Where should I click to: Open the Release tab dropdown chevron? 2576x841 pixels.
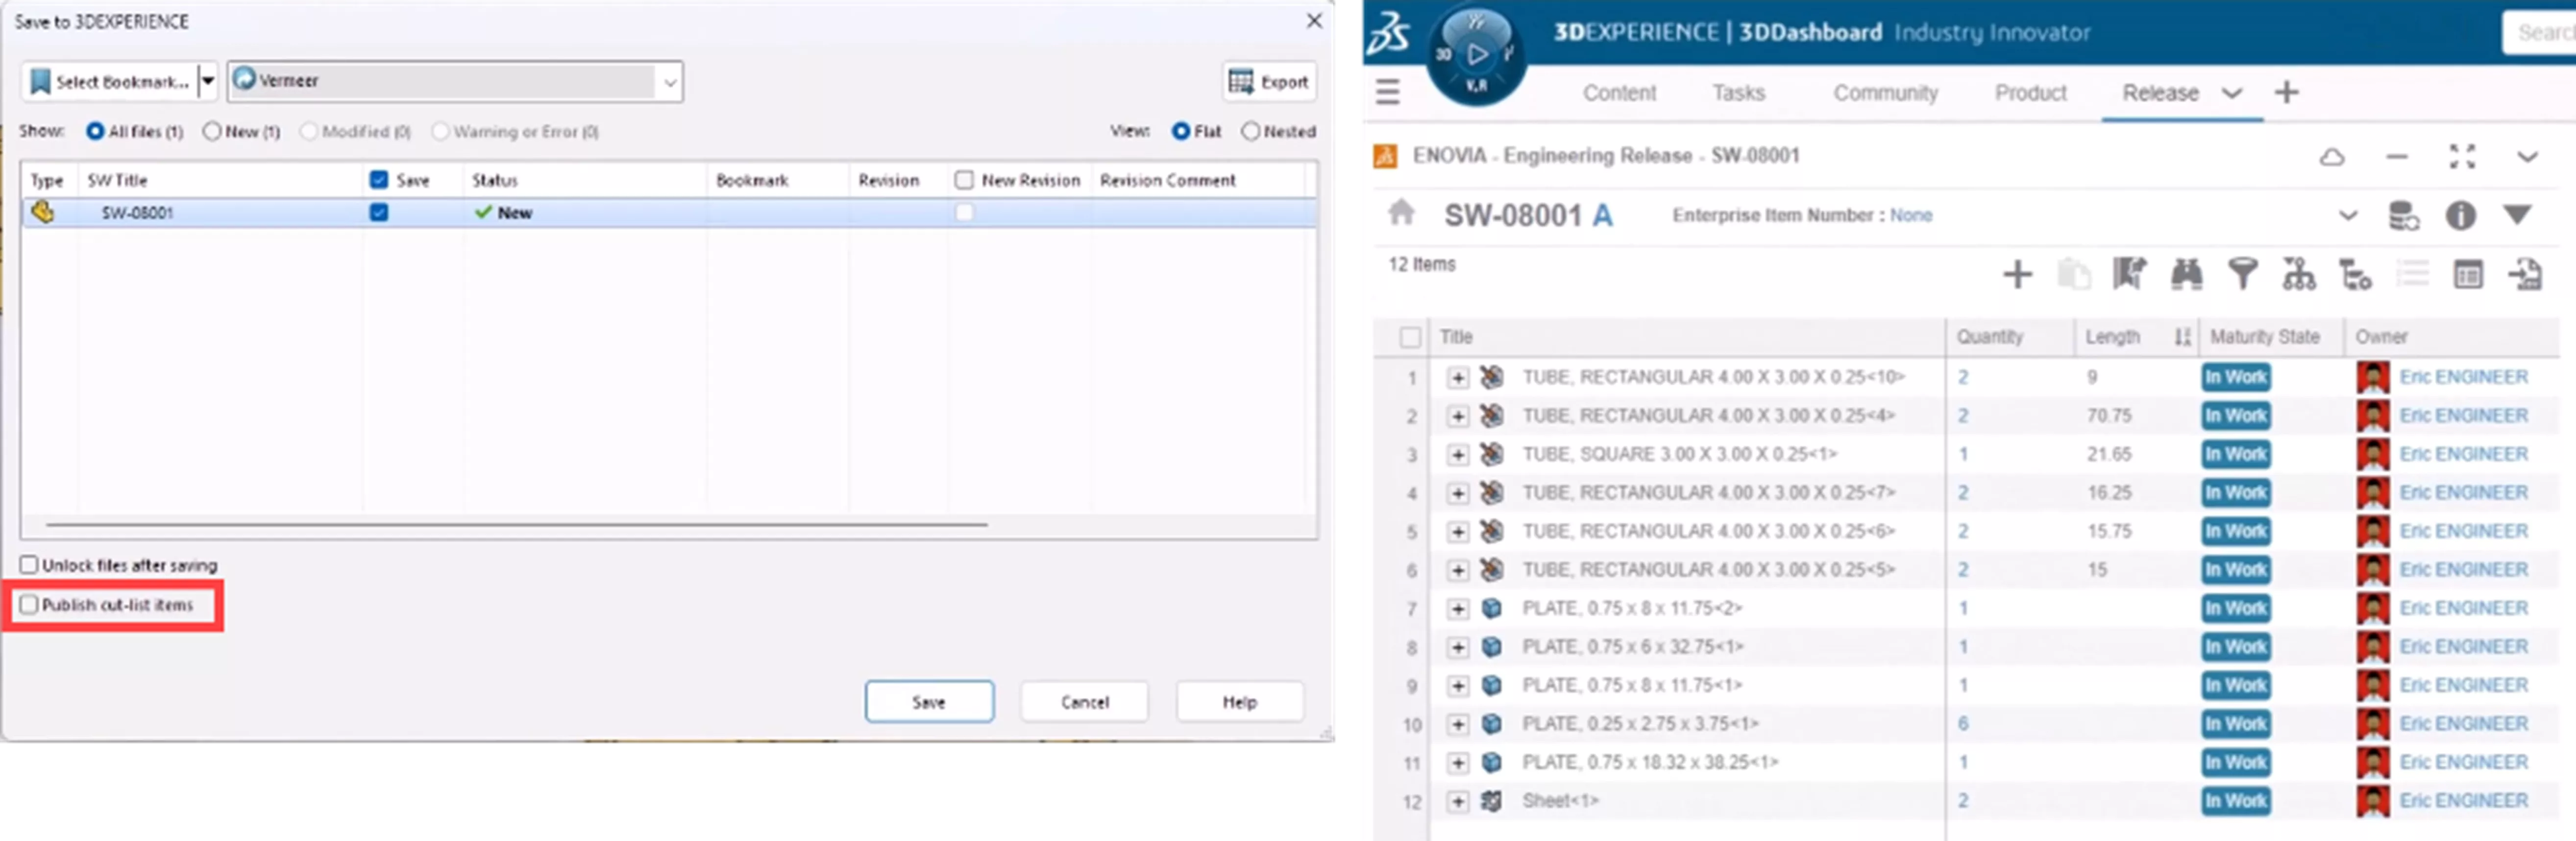tap(2231, 93)
